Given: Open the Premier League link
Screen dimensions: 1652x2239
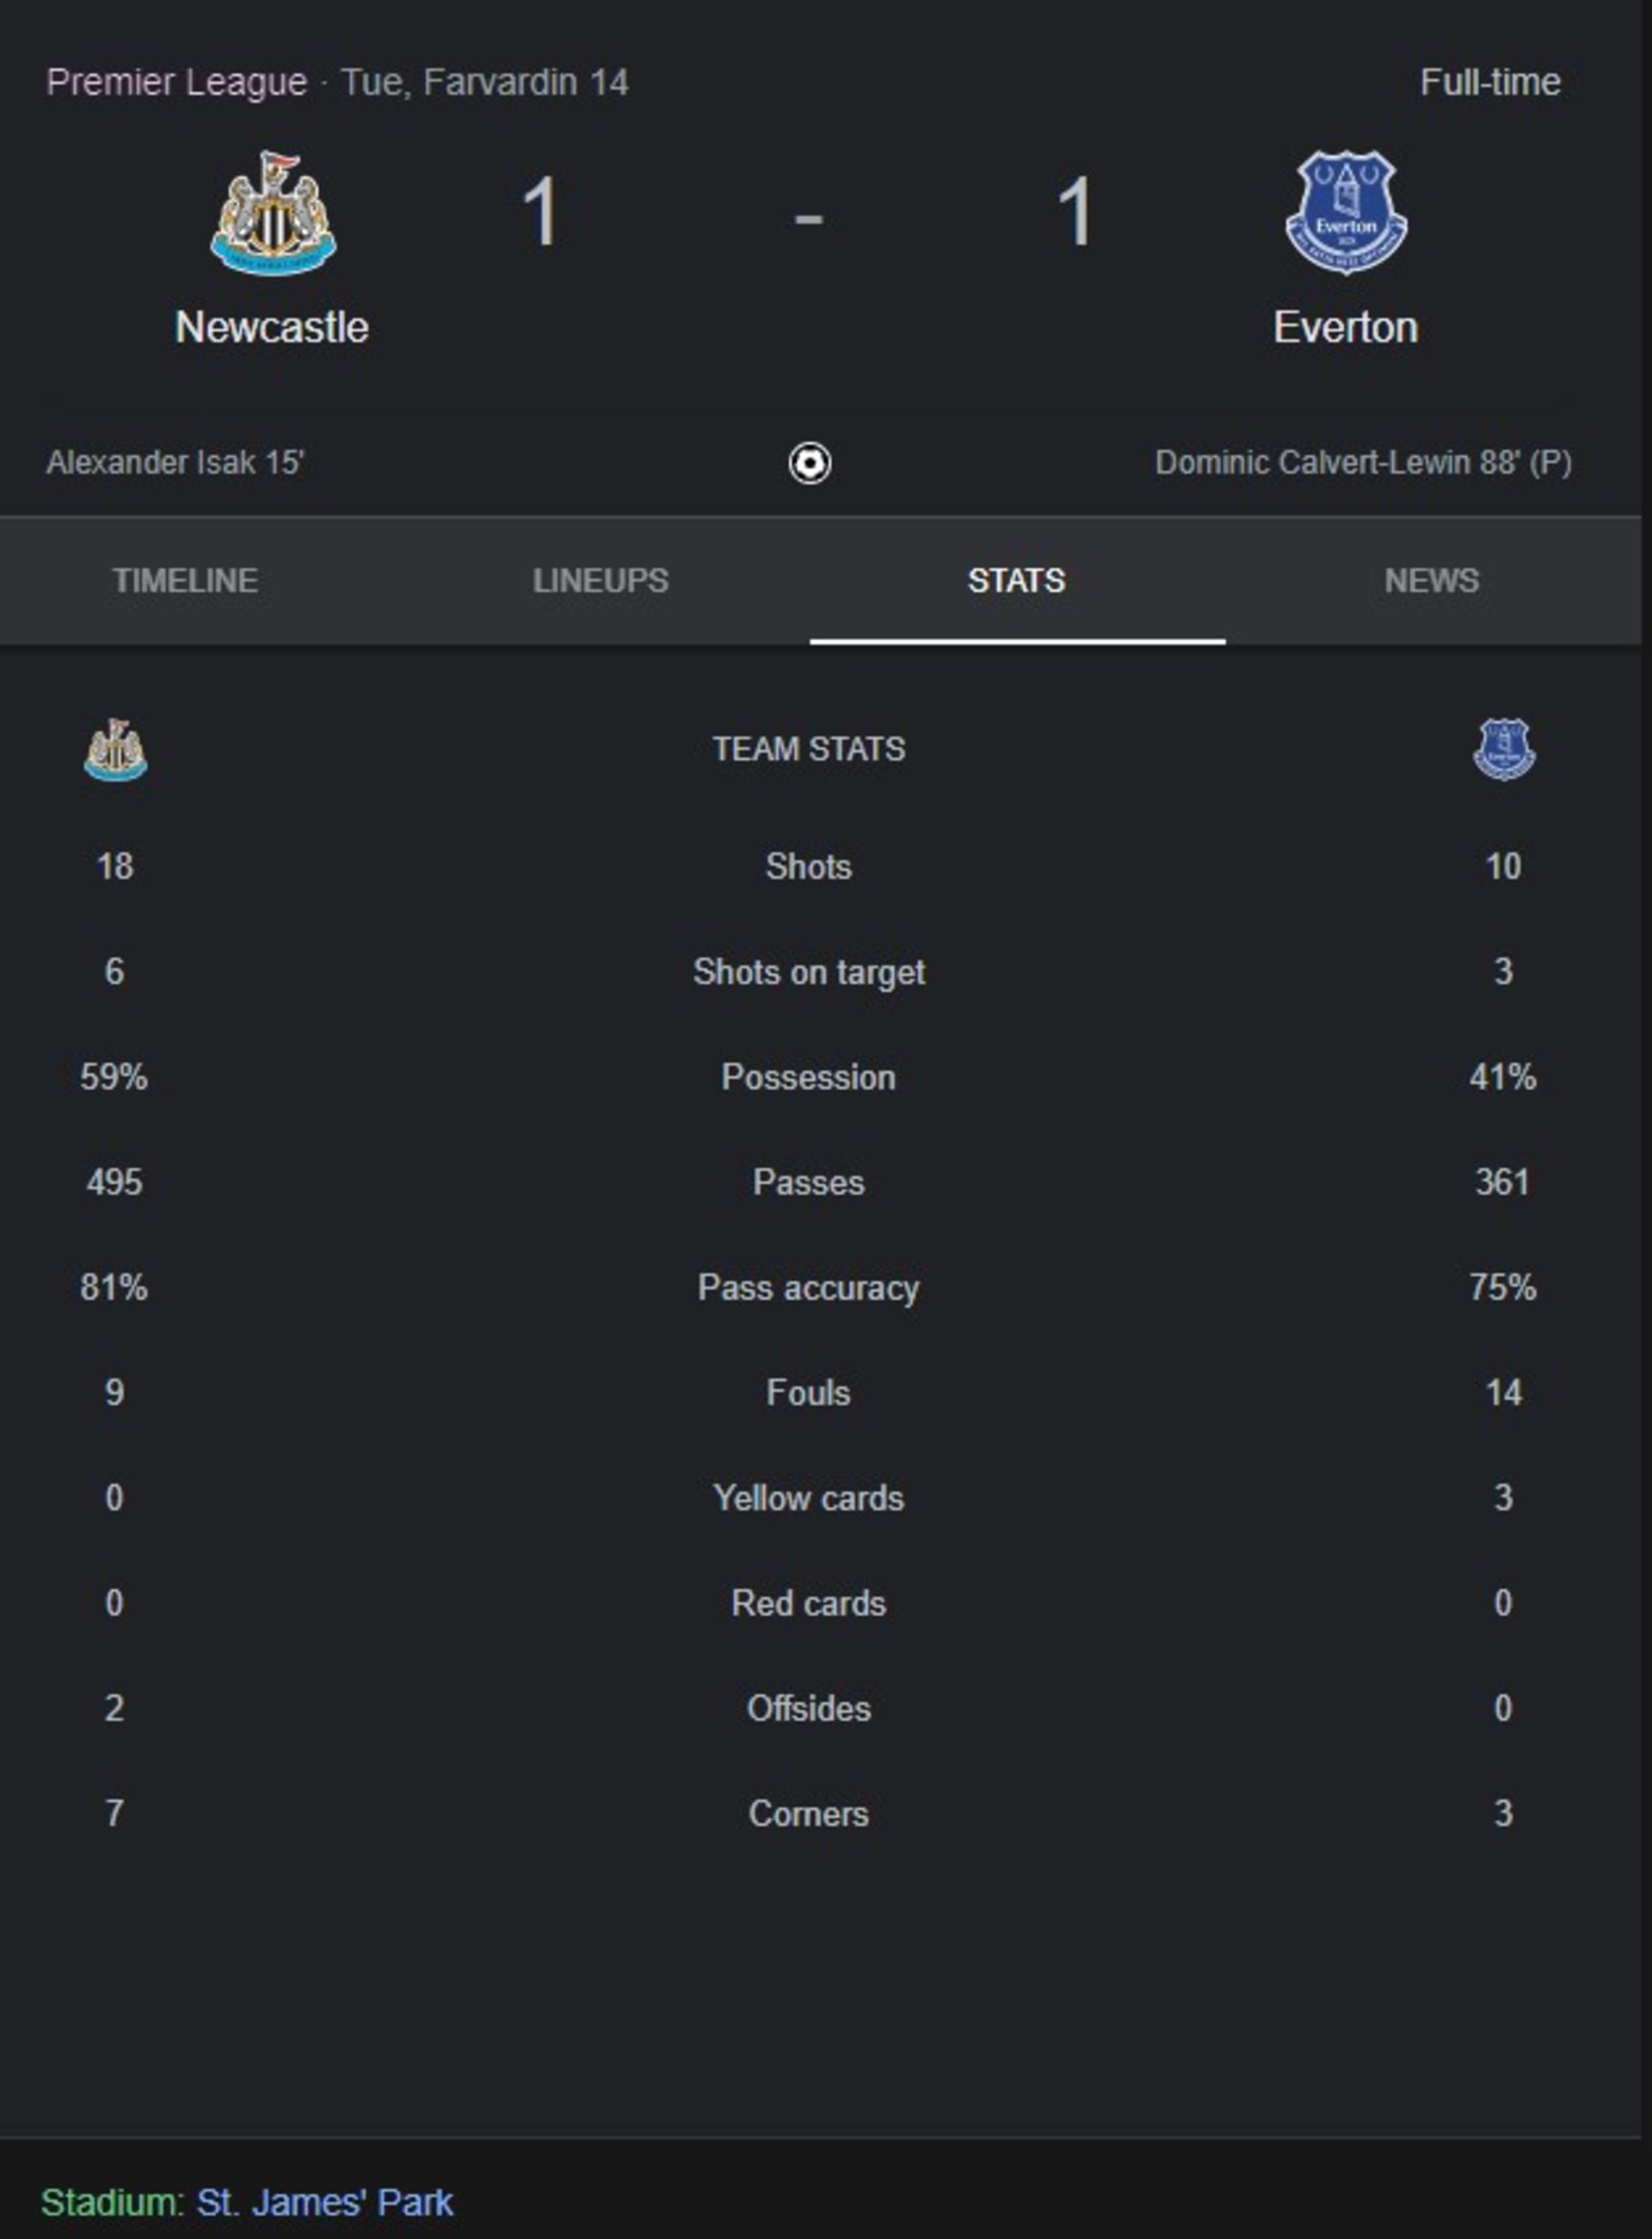Looking at the screenshot, I should [x=177, y=82].
